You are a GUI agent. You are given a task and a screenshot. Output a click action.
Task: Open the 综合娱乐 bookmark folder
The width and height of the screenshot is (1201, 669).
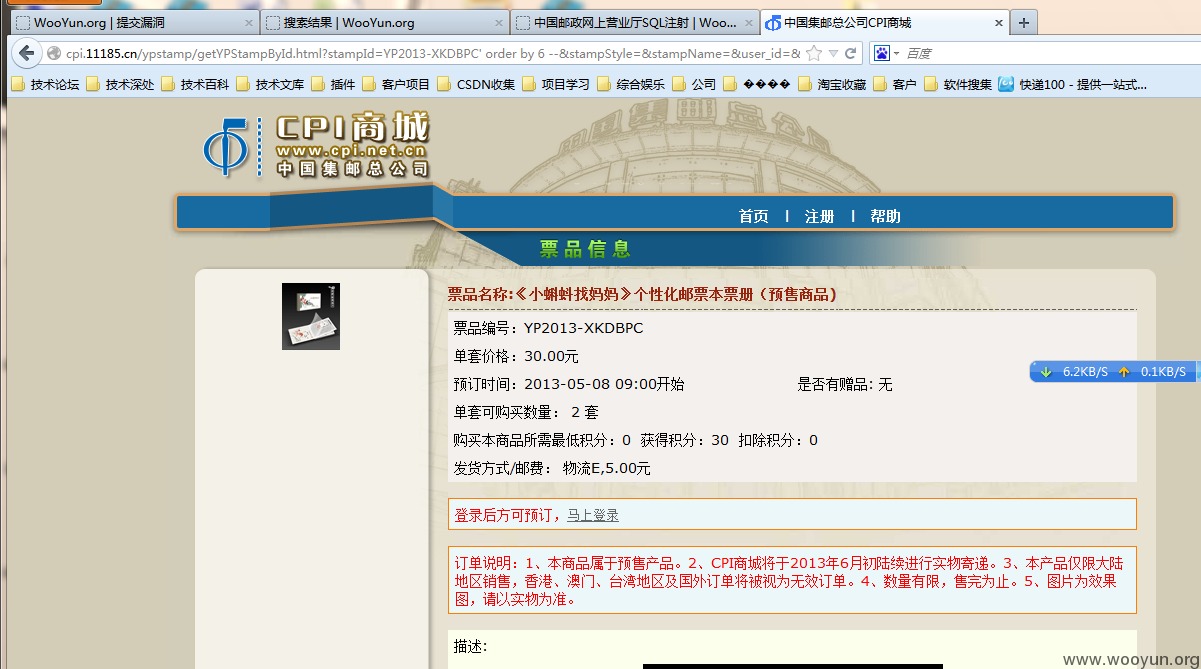(631, 85)
